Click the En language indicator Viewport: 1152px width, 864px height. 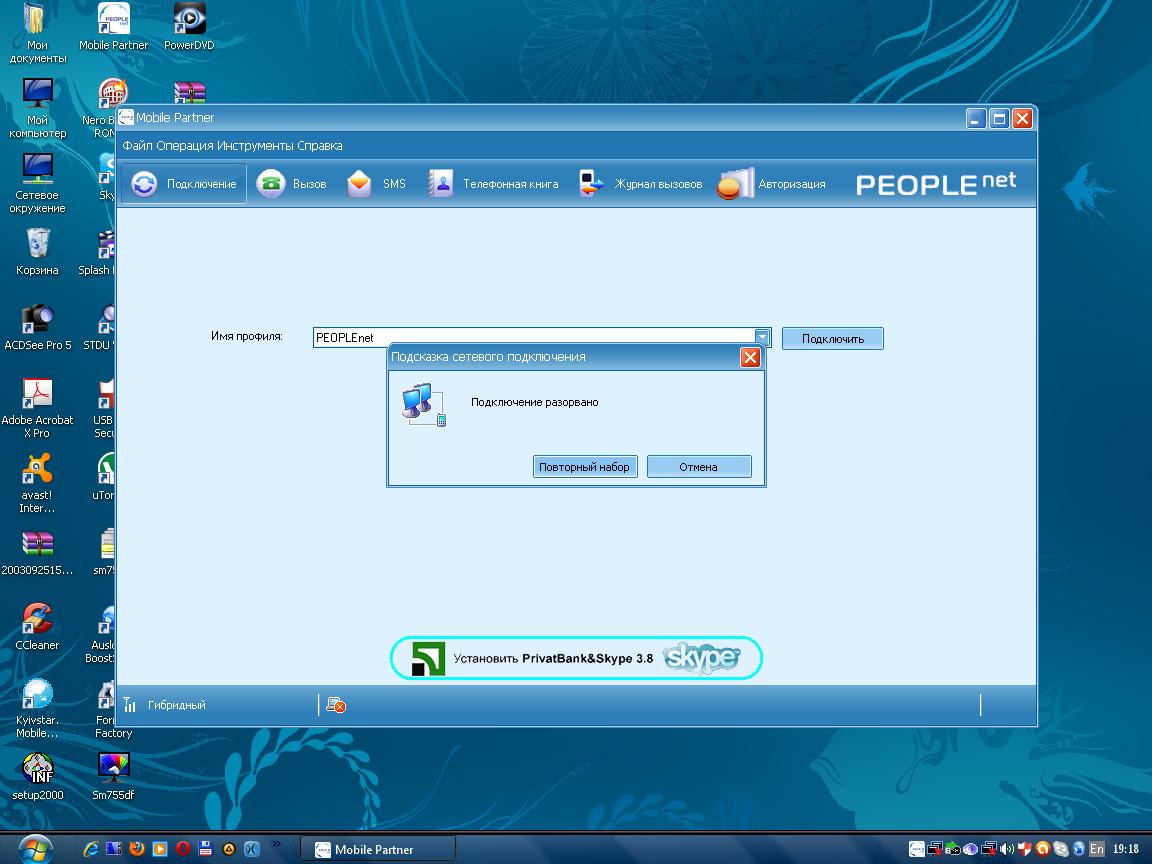click(1097, 849)
